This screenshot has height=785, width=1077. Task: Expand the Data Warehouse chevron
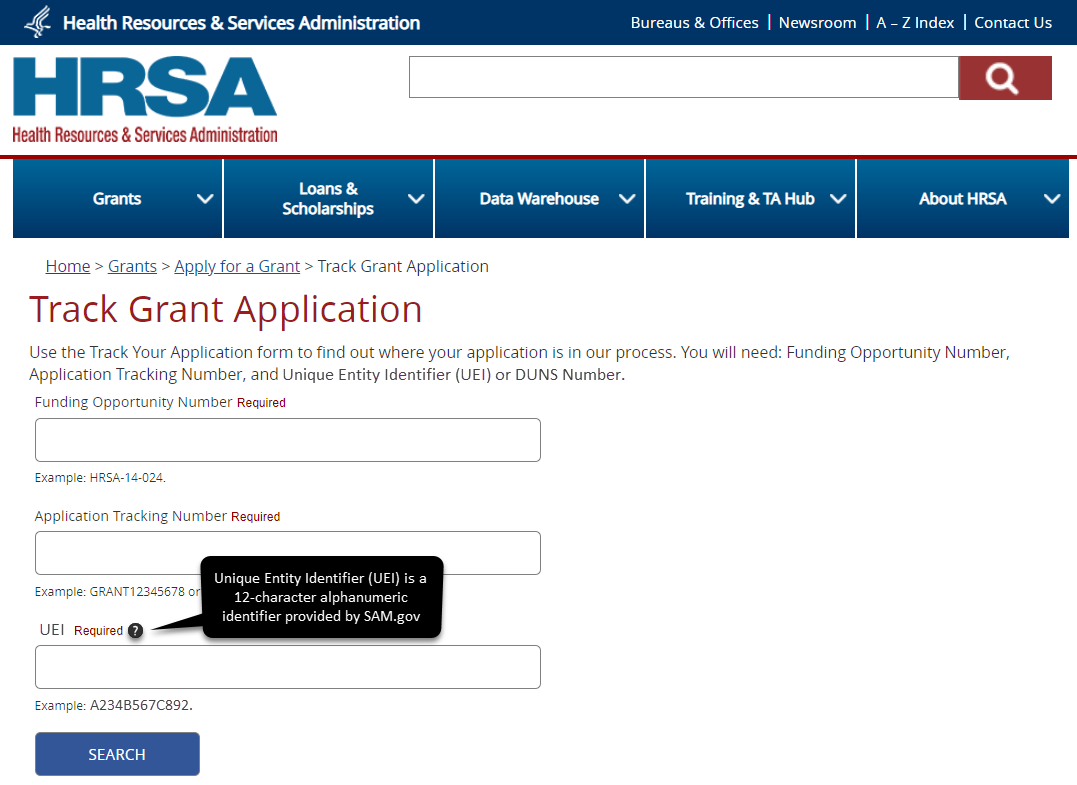click(626, 199)
